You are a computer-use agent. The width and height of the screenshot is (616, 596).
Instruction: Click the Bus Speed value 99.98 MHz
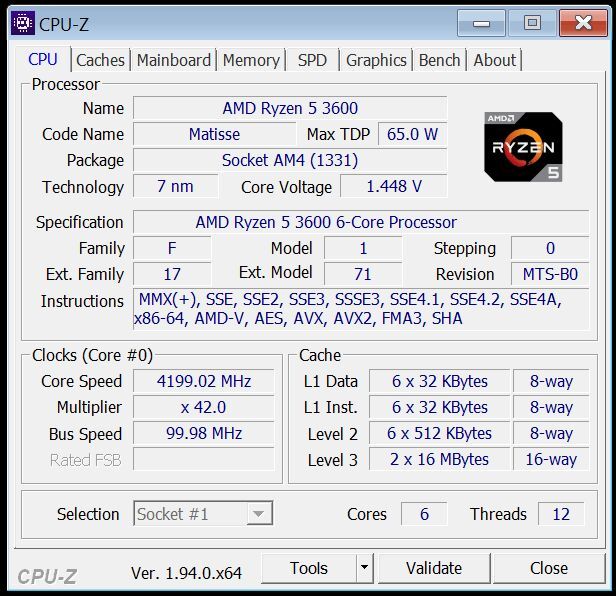(204, 433)
